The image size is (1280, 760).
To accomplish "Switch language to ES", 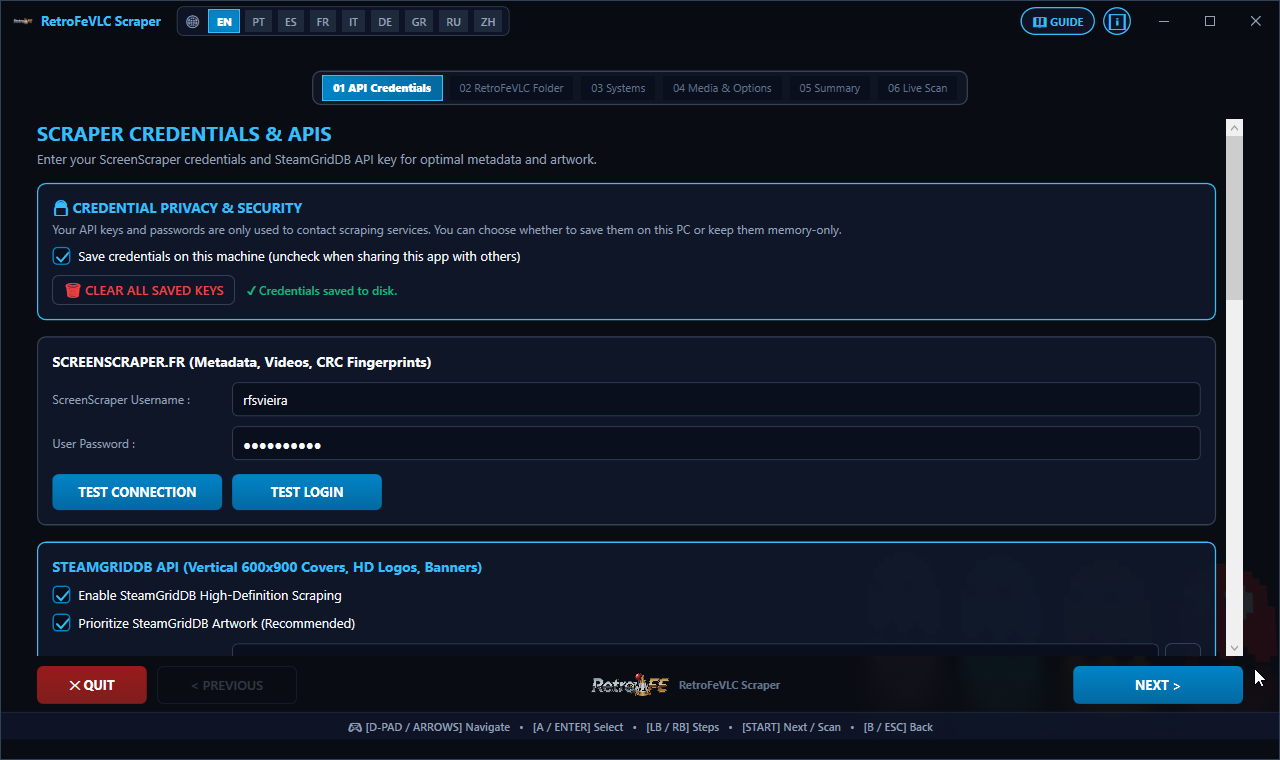I will point(290,21).
